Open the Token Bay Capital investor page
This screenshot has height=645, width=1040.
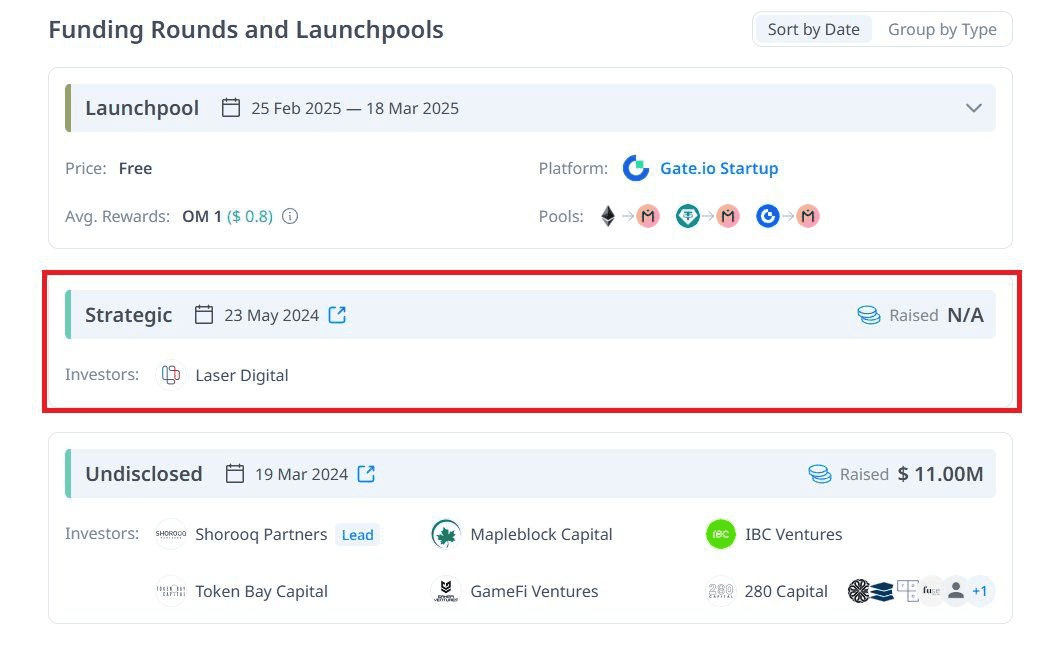pos(261,592)
